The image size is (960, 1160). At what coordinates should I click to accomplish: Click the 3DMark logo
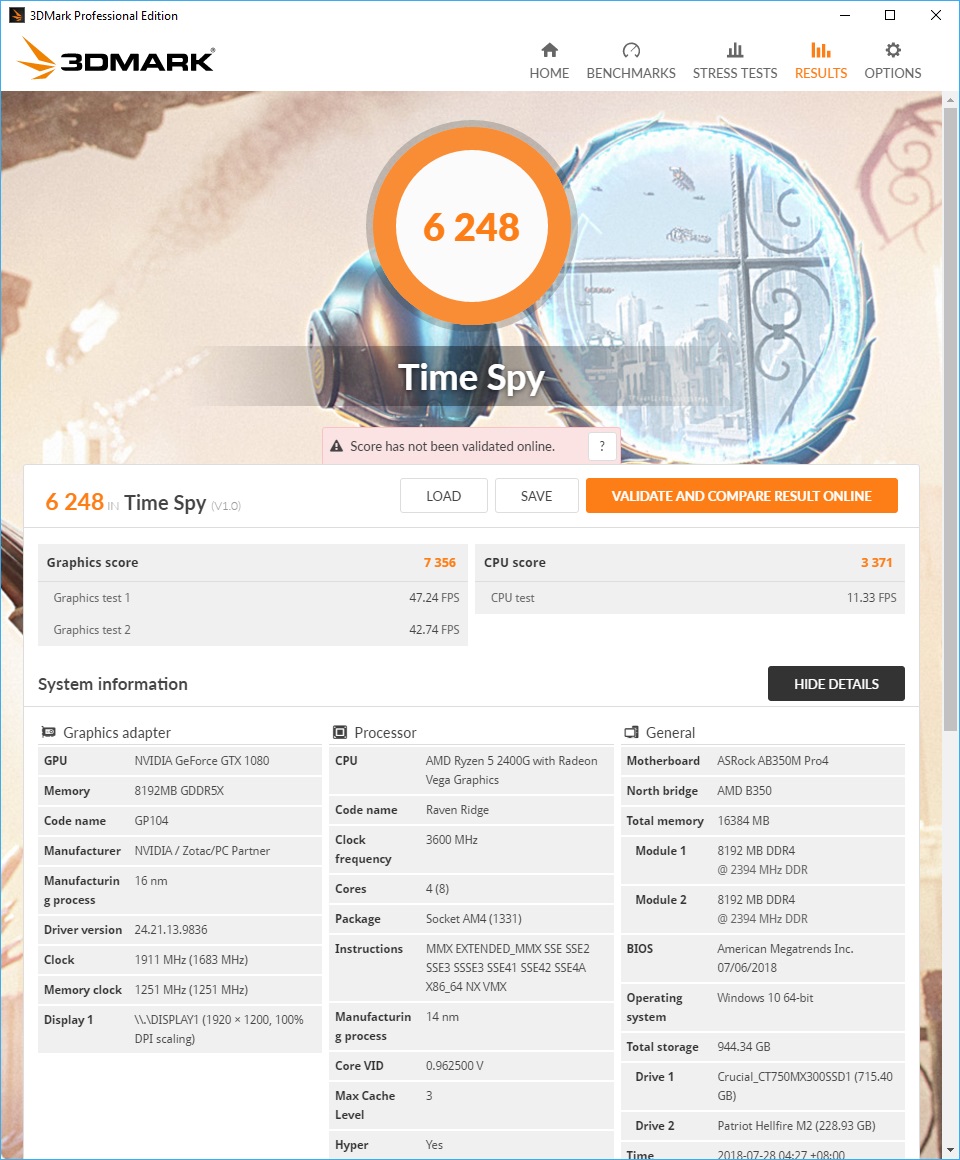(116, 58)
